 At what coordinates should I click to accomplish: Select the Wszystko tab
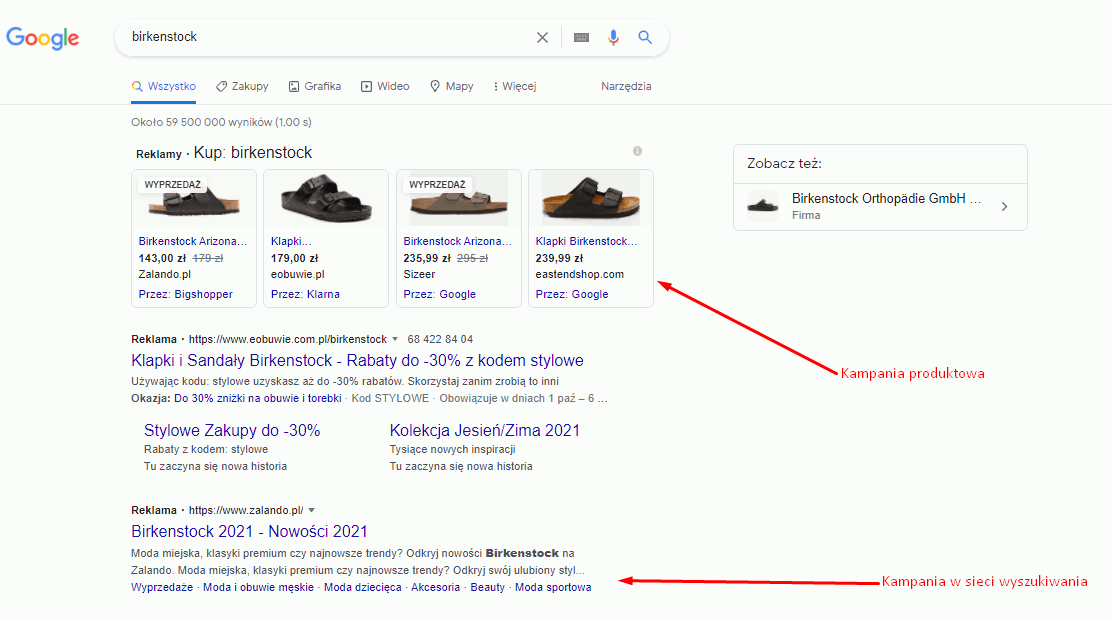click(164, 87)
